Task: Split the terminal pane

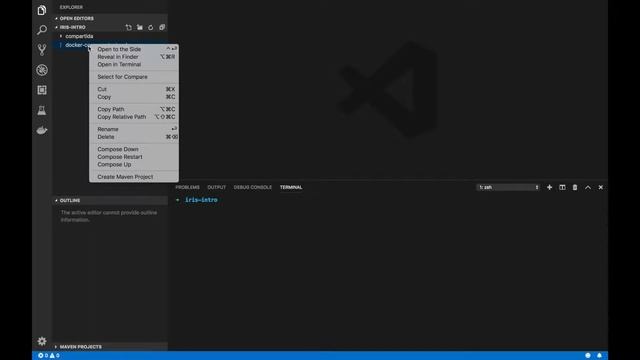Action: 562,187
